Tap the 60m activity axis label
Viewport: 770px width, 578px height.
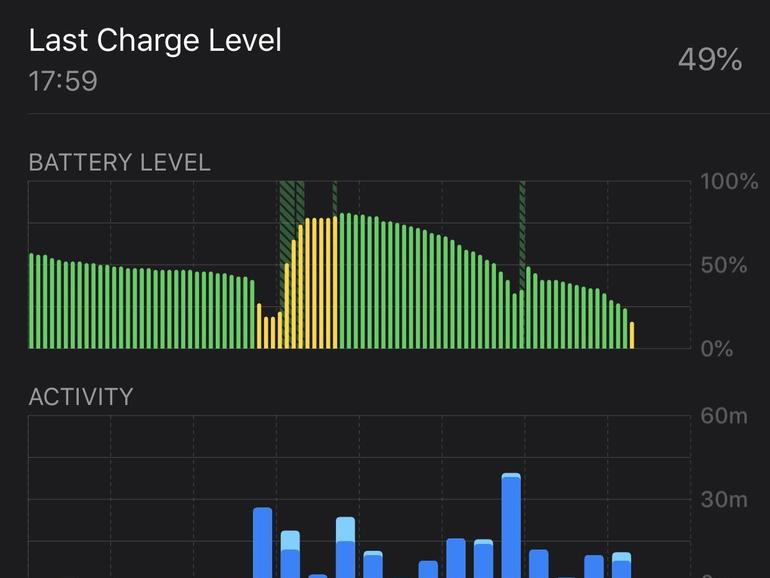(x=723, y=416)
